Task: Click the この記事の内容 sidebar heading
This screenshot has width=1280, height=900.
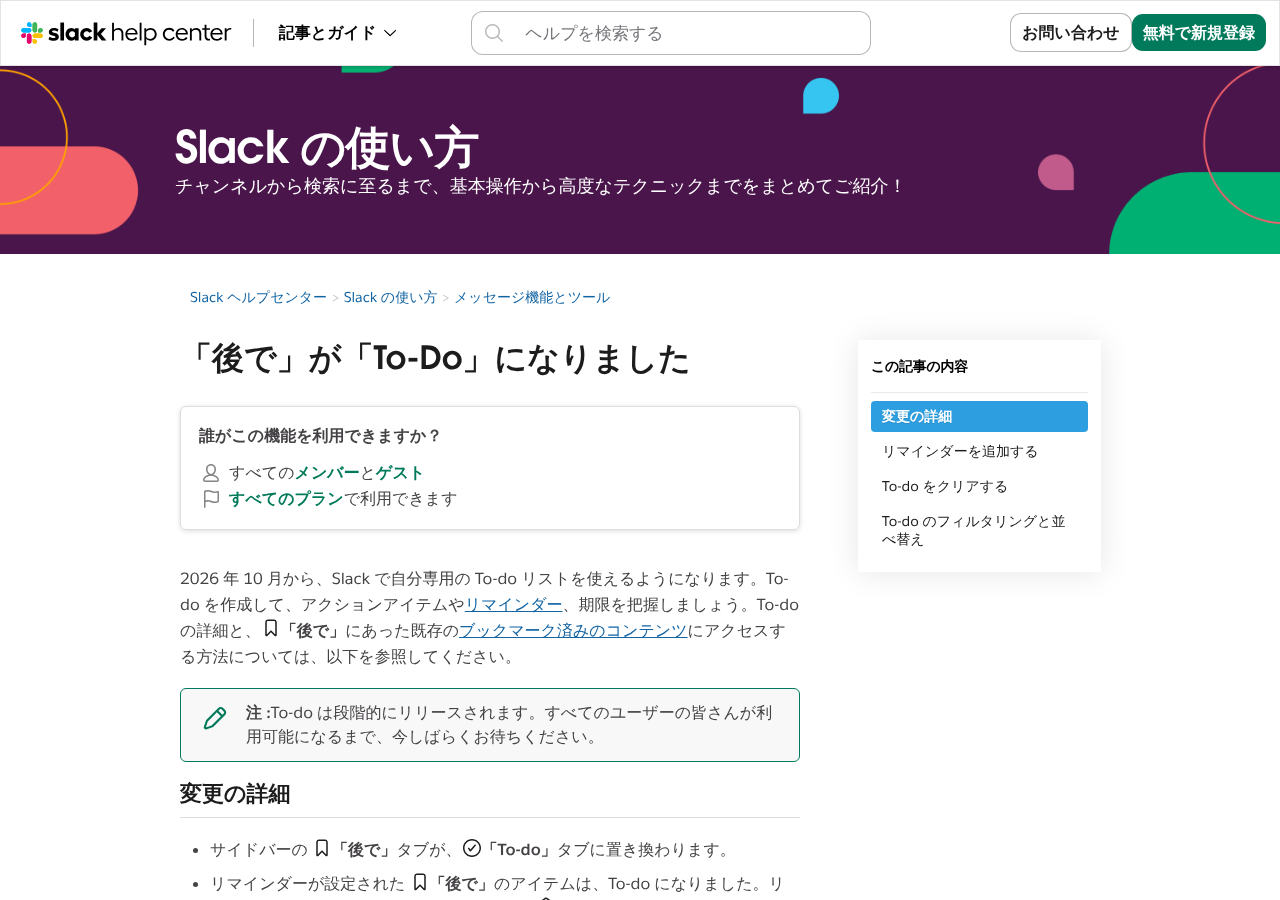Action: coord(919,366)
